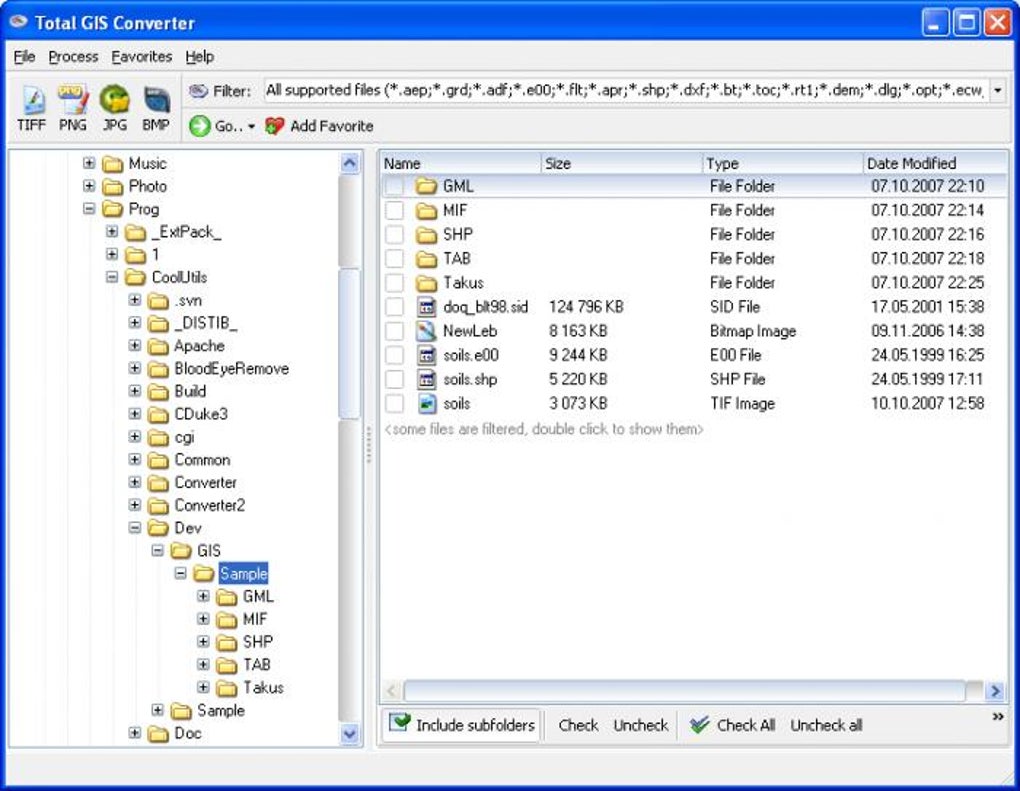Toggle Include subfolders option
Viewport: 1020px width, 791px height.
461,725
